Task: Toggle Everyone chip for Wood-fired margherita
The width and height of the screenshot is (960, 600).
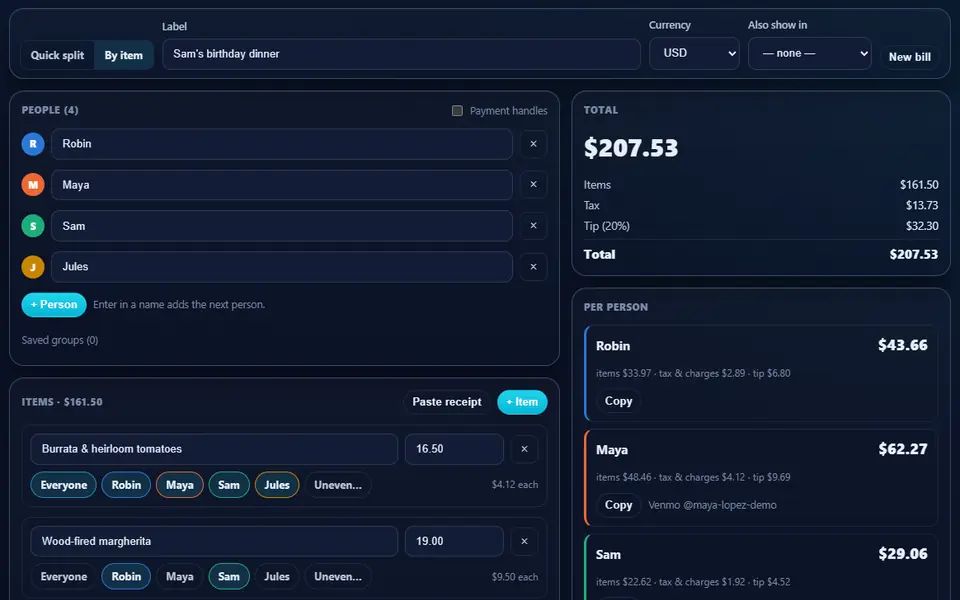Action: tap(64, 577)
